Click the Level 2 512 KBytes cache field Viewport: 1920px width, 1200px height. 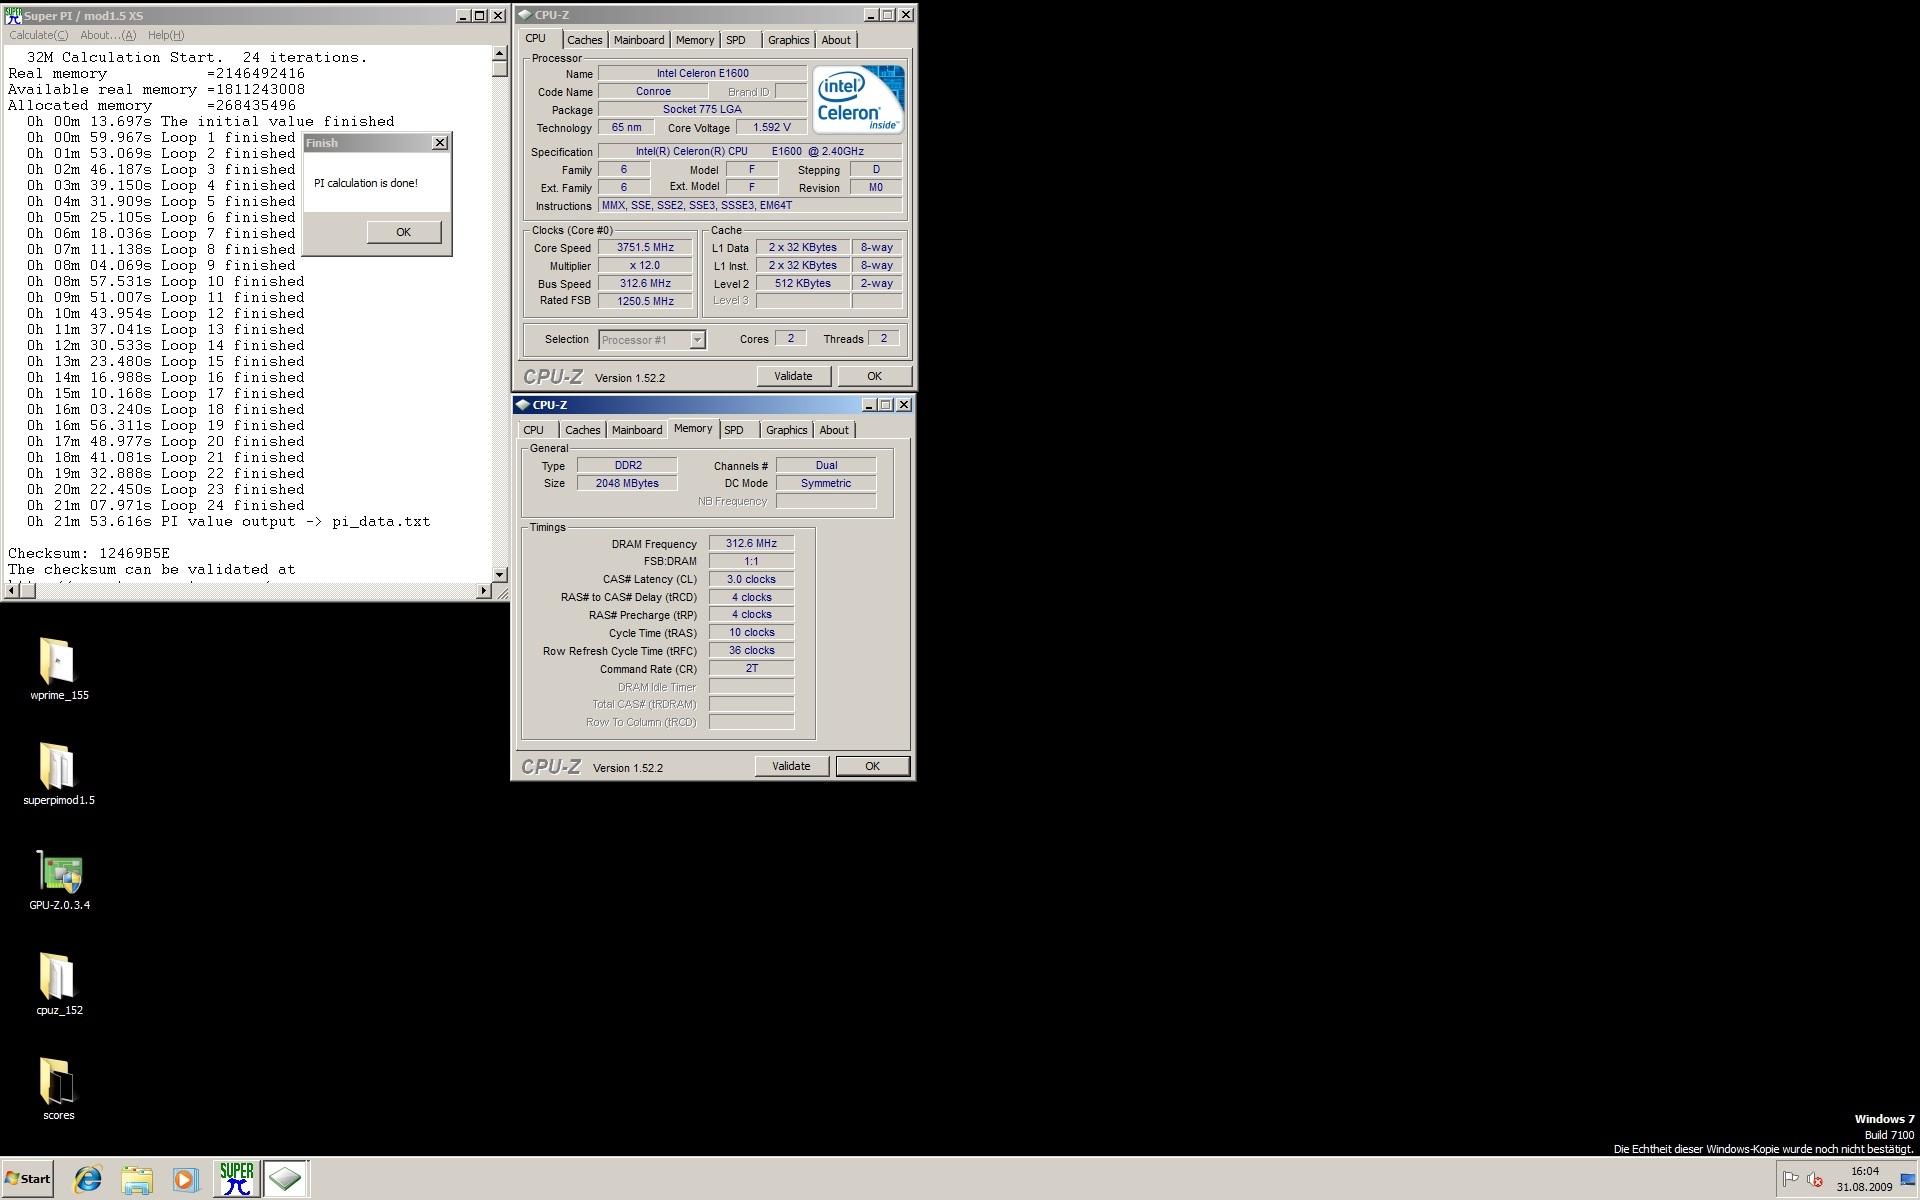click(802, 284)
